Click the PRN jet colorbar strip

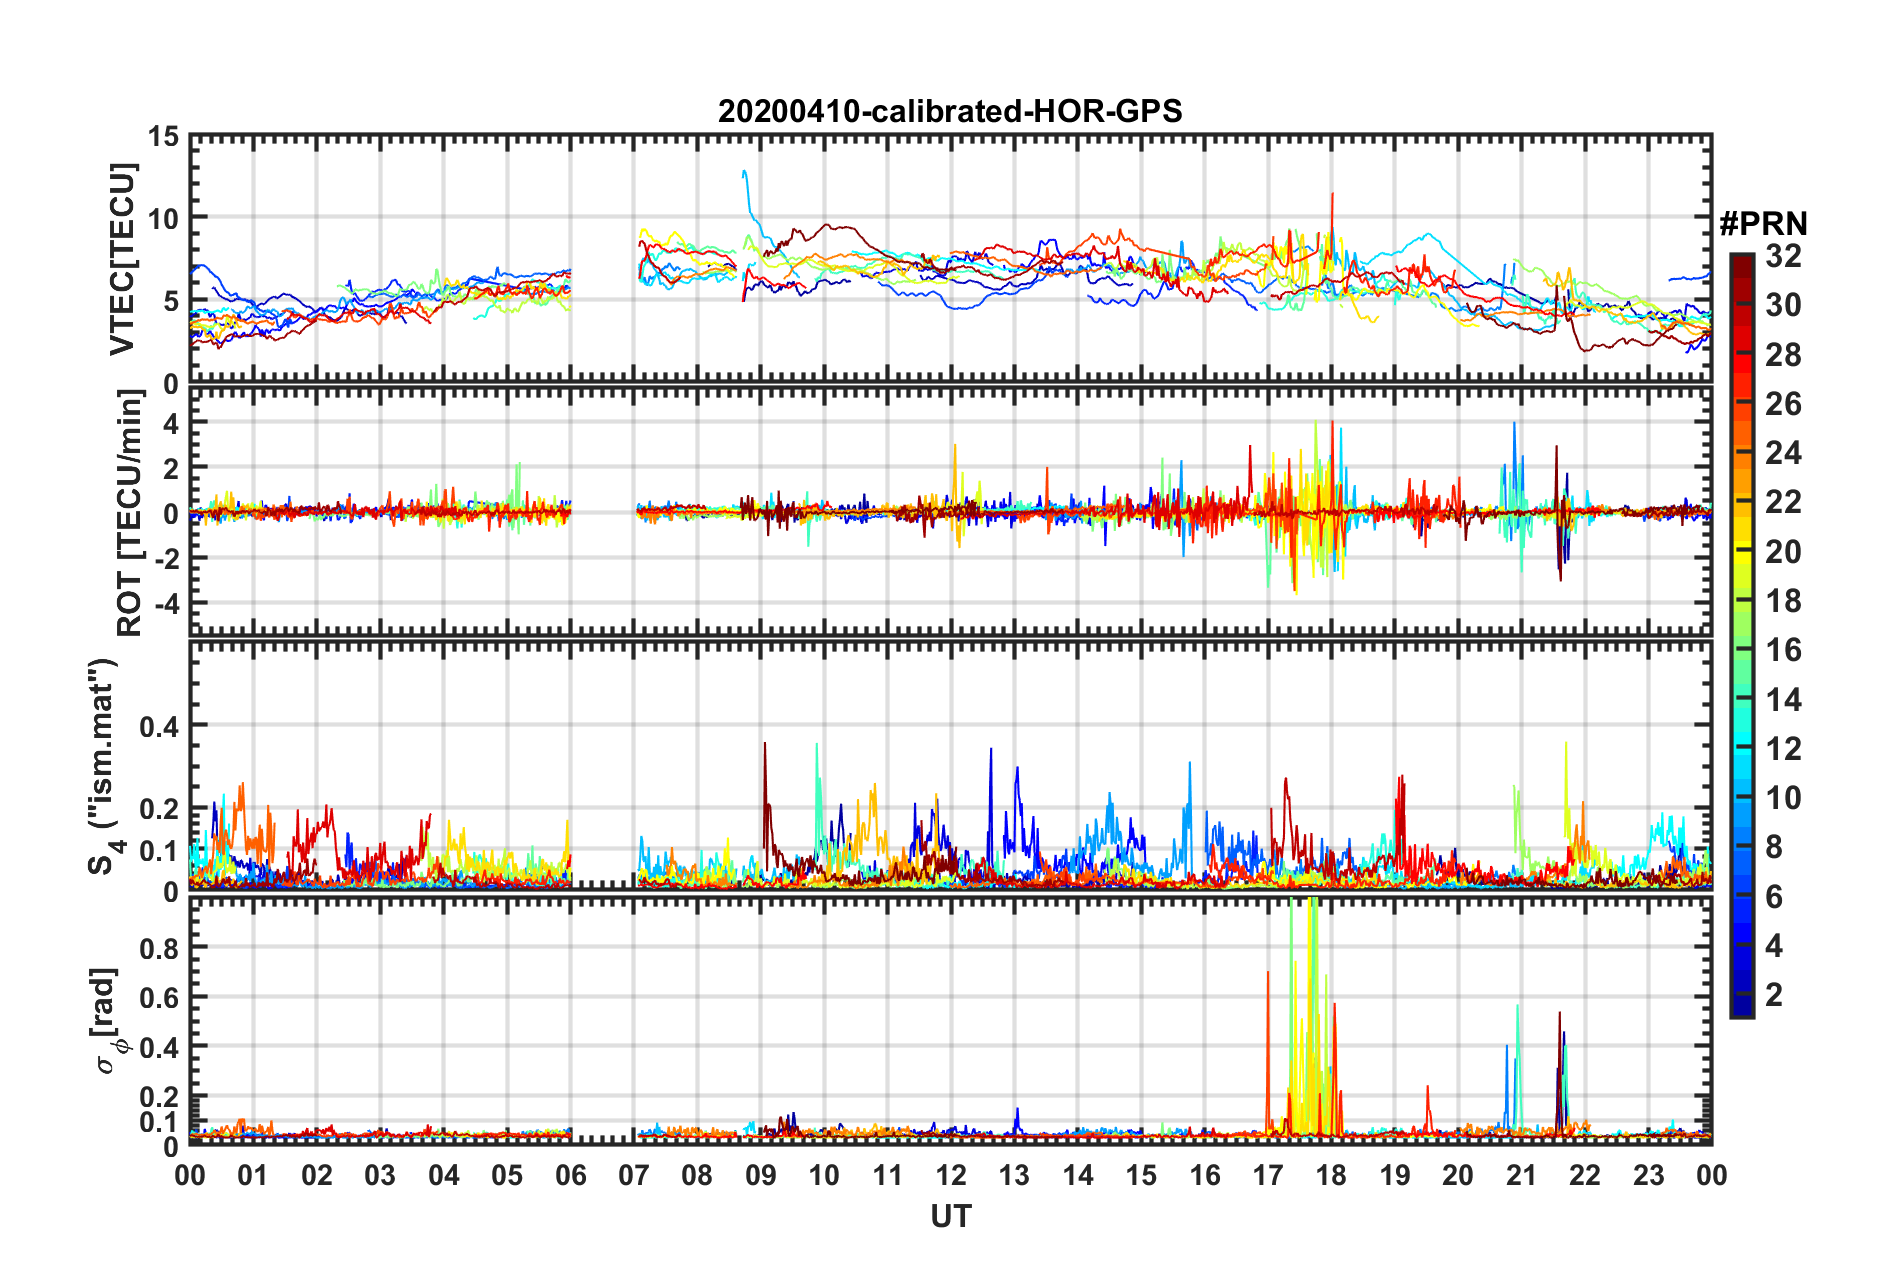[1742, 635]
